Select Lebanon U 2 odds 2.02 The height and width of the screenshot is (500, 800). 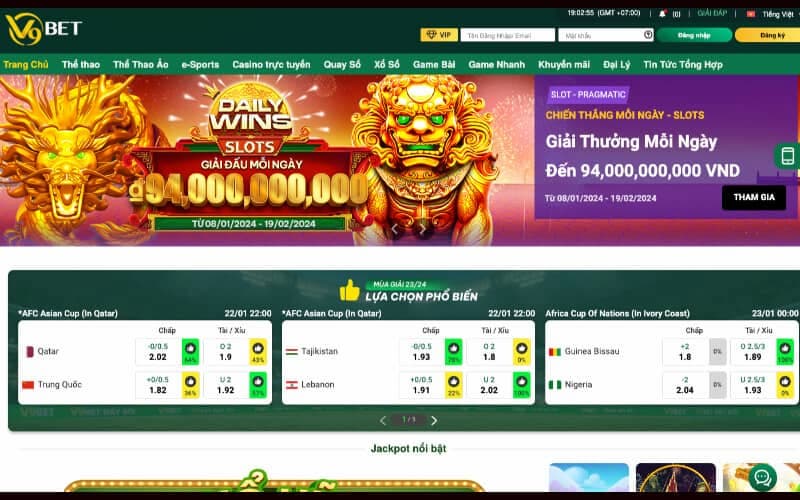[x=488, y=385]
